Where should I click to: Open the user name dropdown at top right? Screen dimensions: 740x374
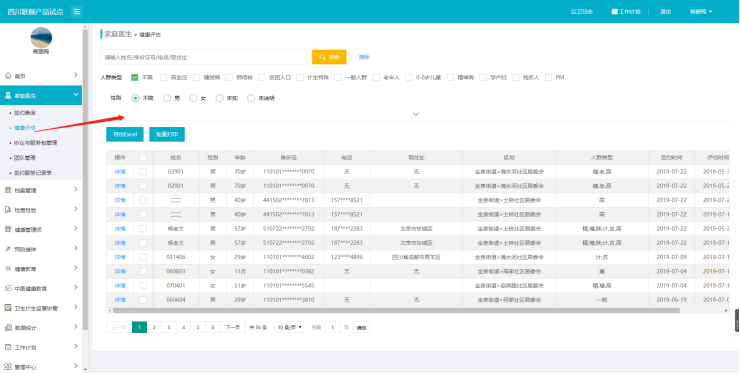(x=701, y=11)
